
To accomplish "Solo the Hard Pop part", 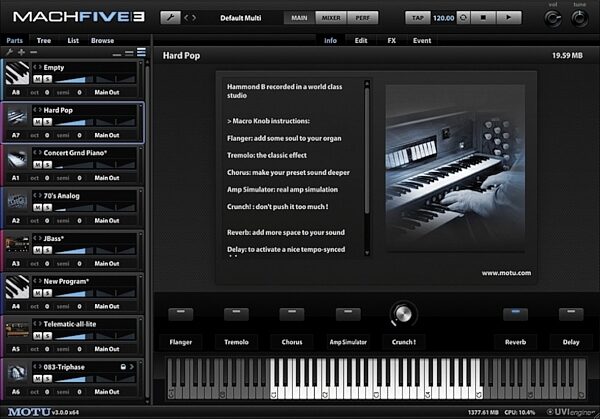I will (47, 122).
